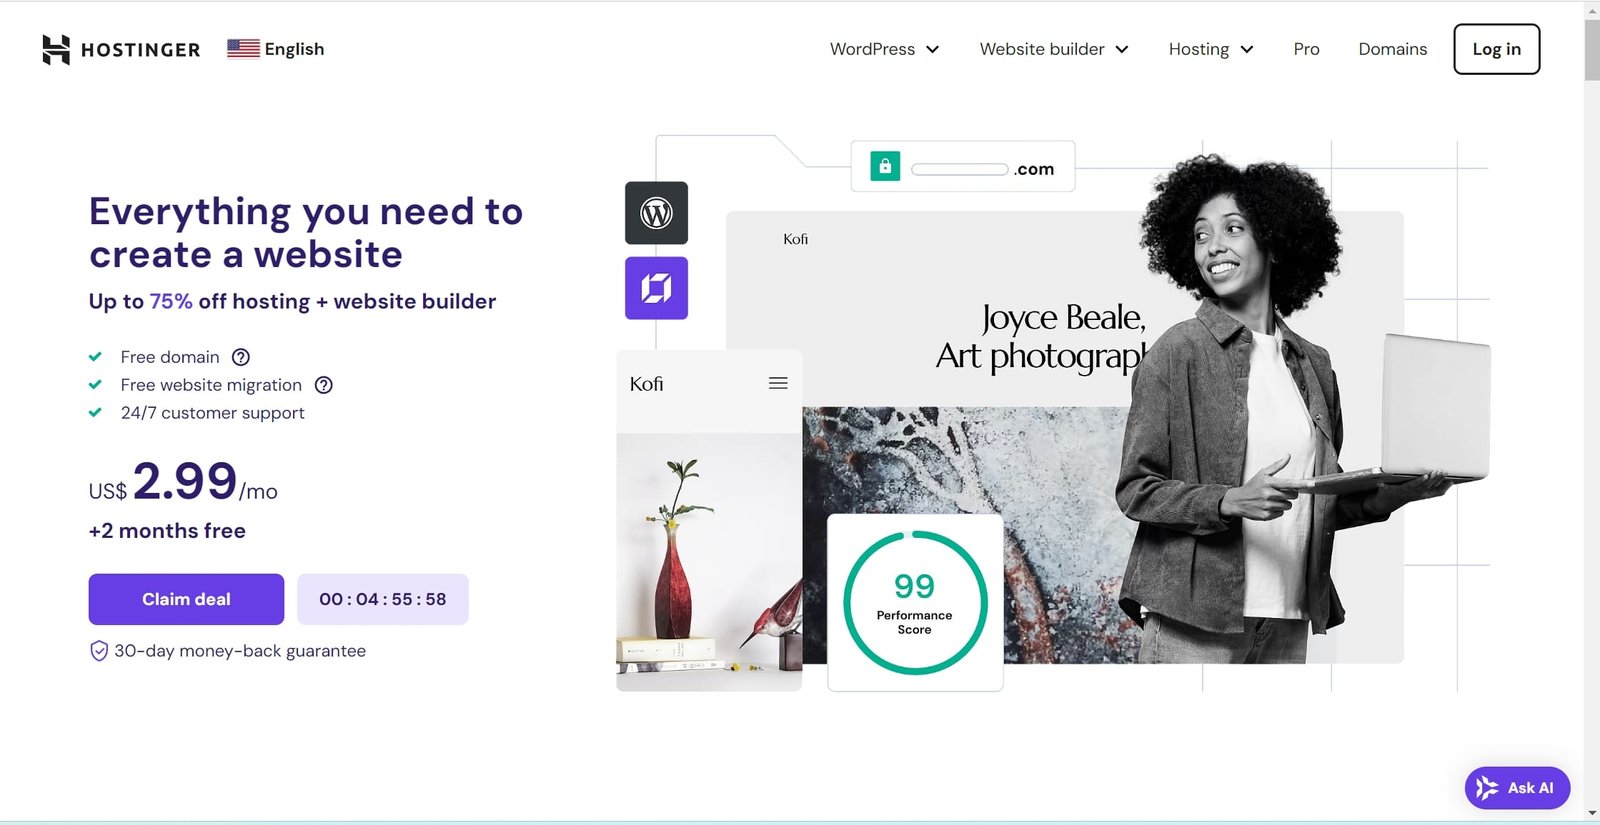Image resolution: width=1600 pixels, height=825 pixels.
Task: Click the Hostinger logo icon
Action: tap(56, 49)
